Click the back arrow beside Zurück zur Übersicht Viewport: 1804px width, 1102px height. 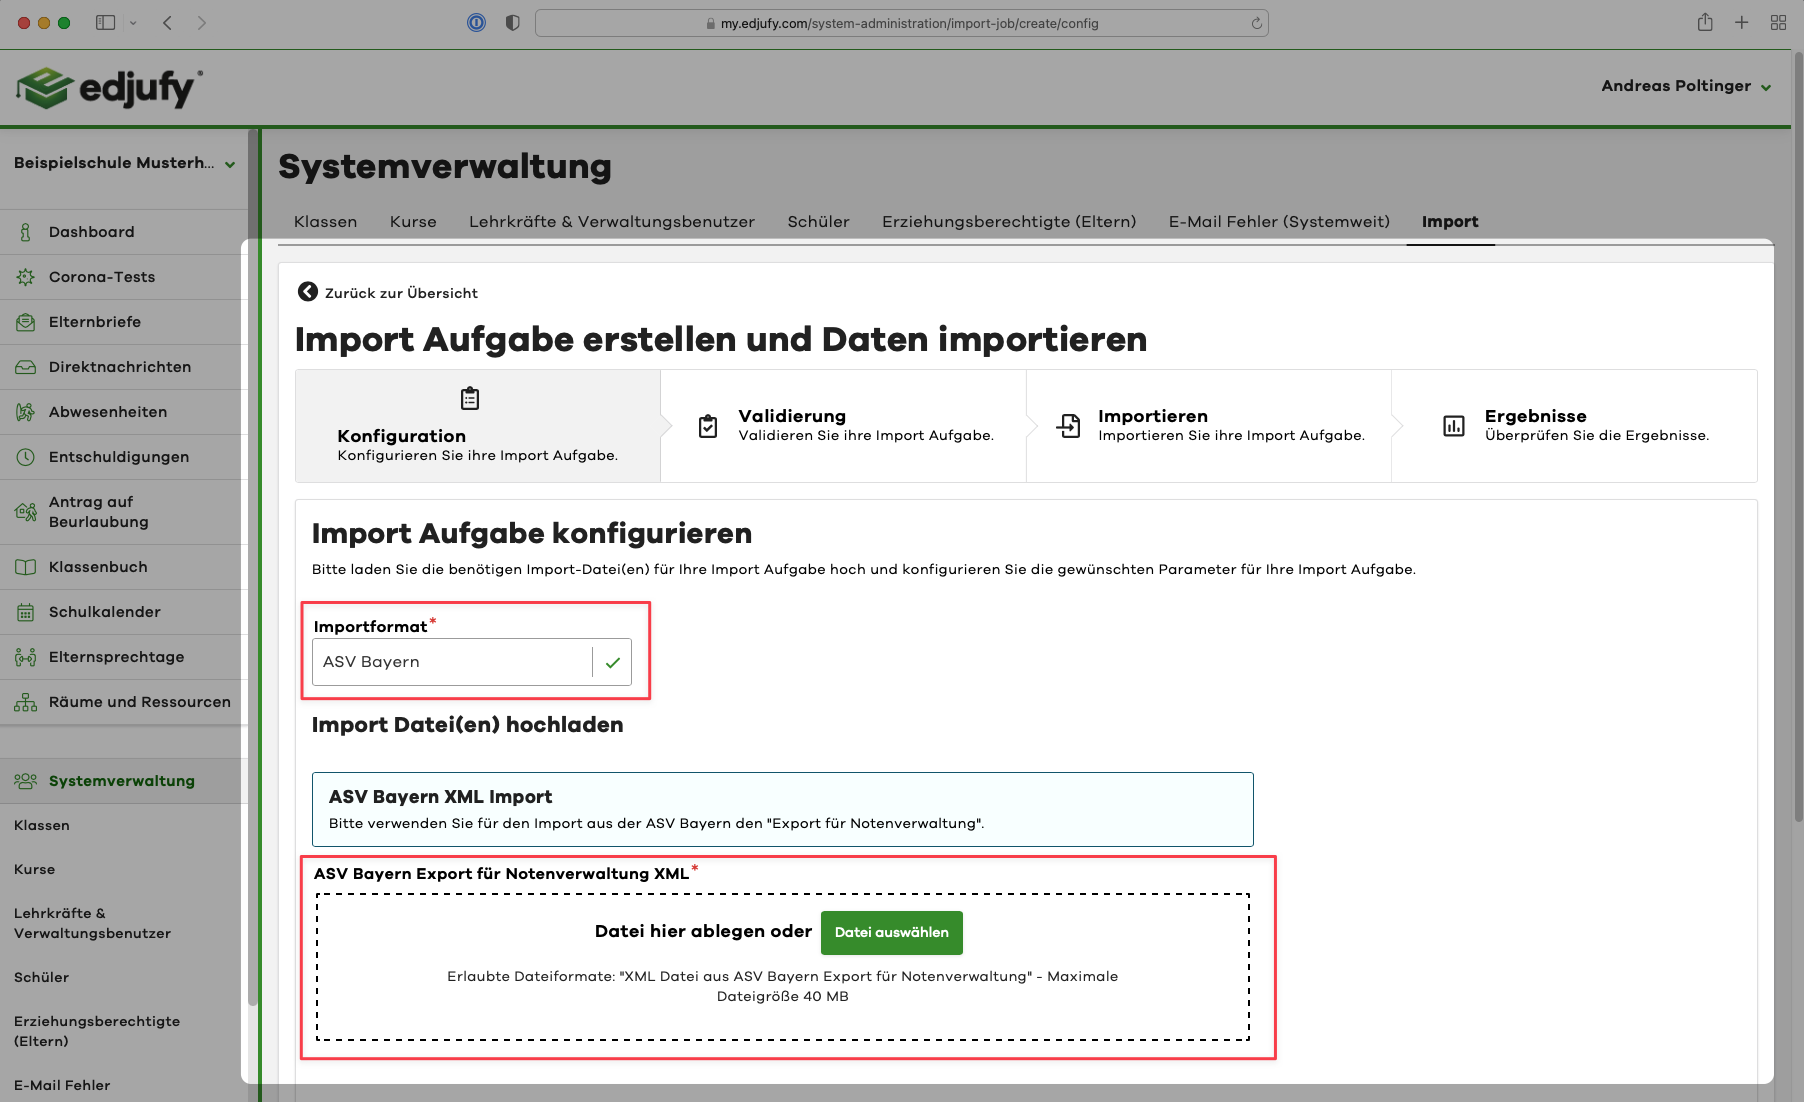(x=308, y=292)
